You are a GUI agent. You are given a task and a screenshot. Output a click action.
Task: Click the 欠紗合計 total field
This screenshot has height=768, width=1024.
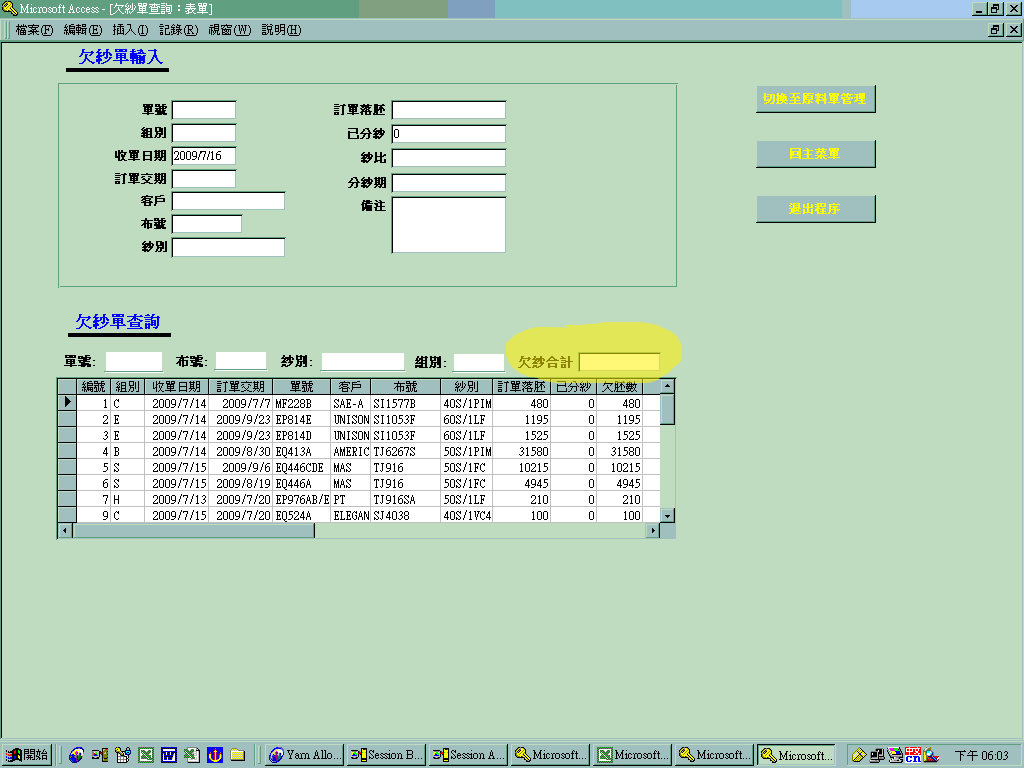[x=619, y=362]
